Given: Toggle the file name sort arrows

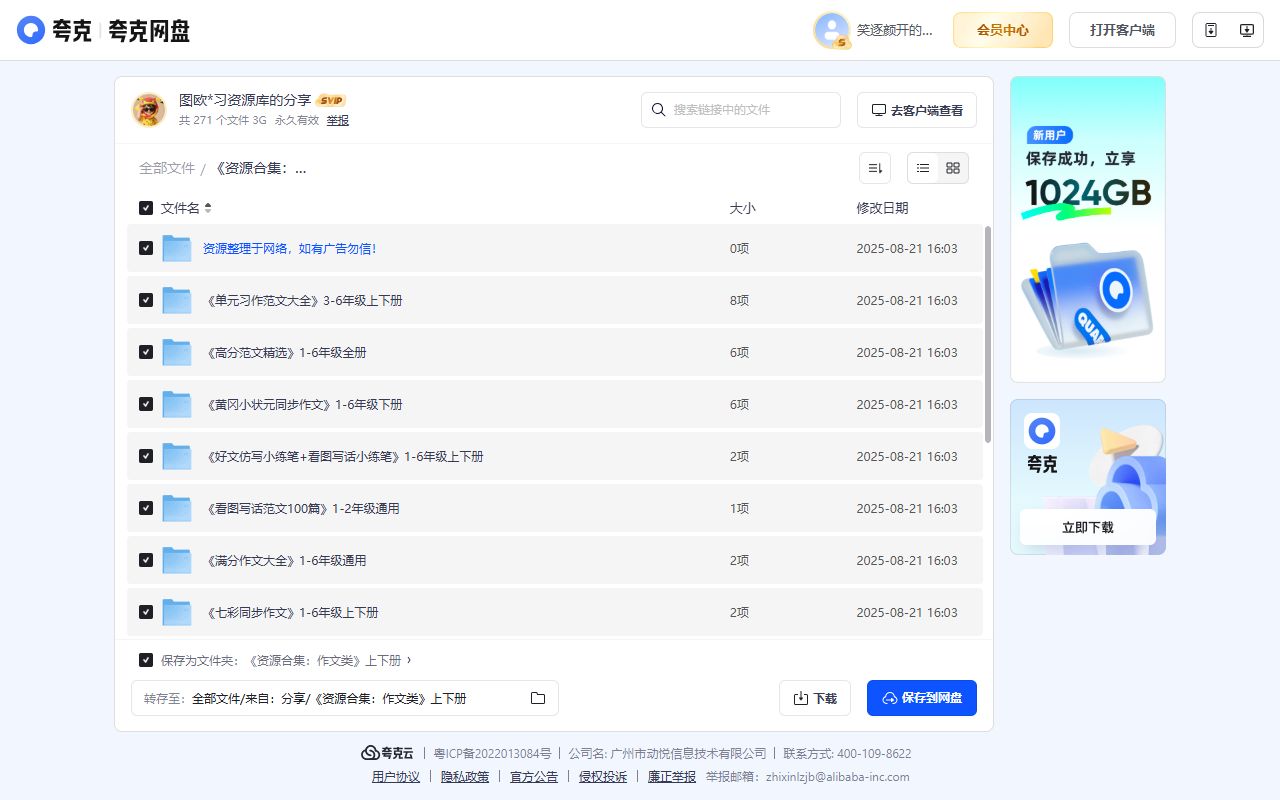Looking at the screenshot, I should pos(207,207).
